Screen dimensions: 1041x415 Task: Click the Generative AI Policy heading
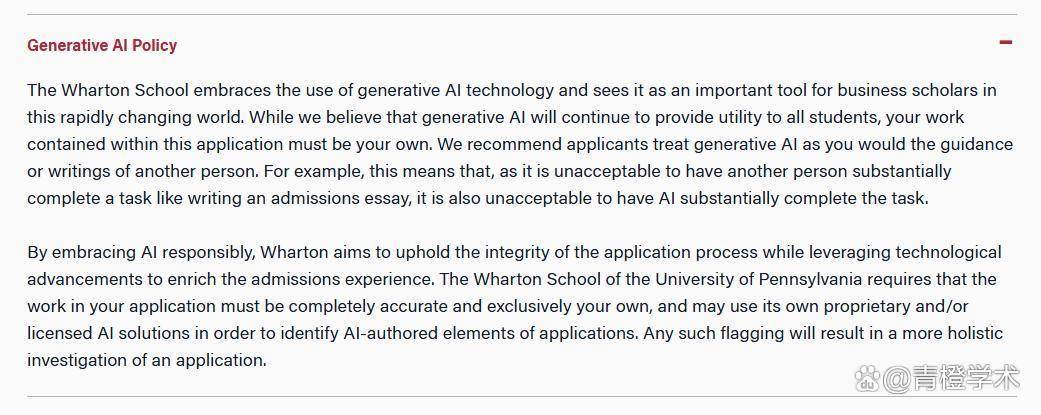click(102, 45)
